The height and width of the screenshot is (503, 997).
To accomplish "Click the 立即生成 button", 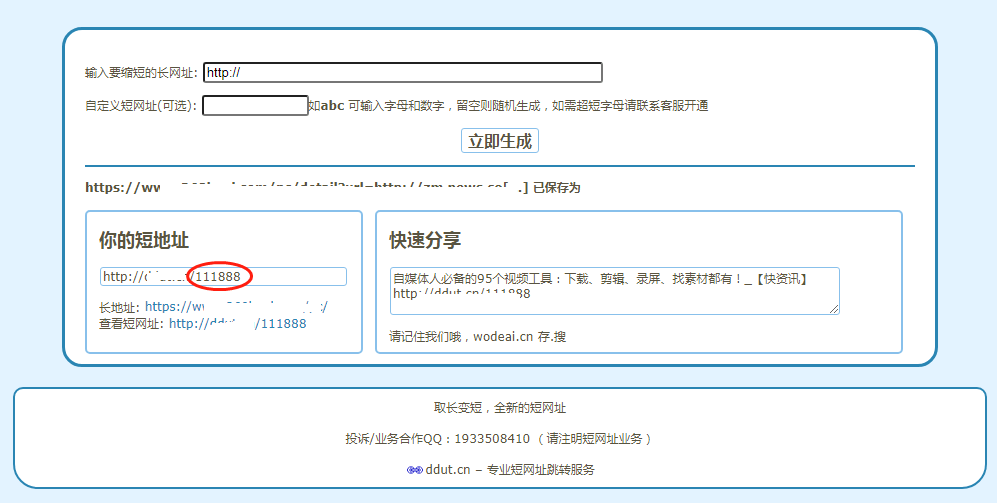I will click(x=500, y=141).
